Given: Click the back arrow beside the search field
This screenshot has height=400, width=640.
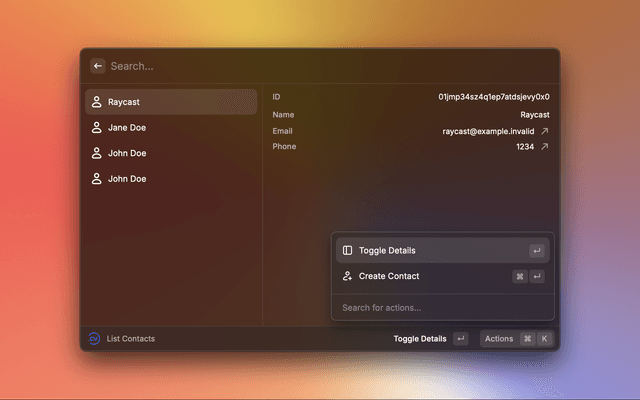Looking at the screenshot, I should pos(98,66).
